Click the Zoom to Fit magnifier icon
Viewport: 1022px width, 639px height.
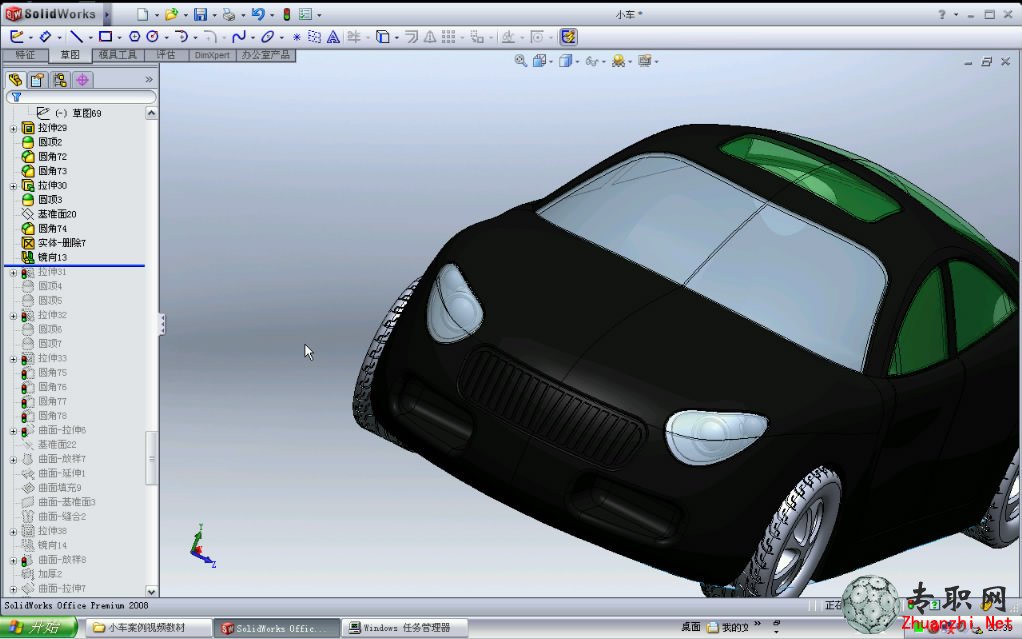click(520, 61)
